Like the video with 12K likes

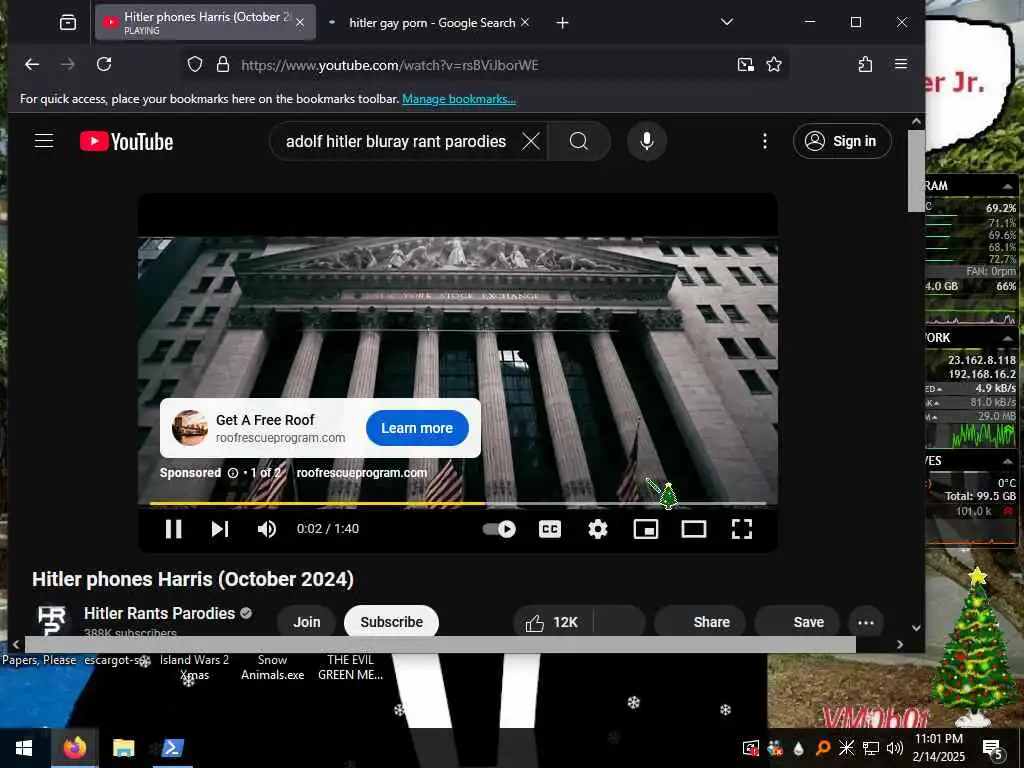pyautogui.click(x=552, y=622)
